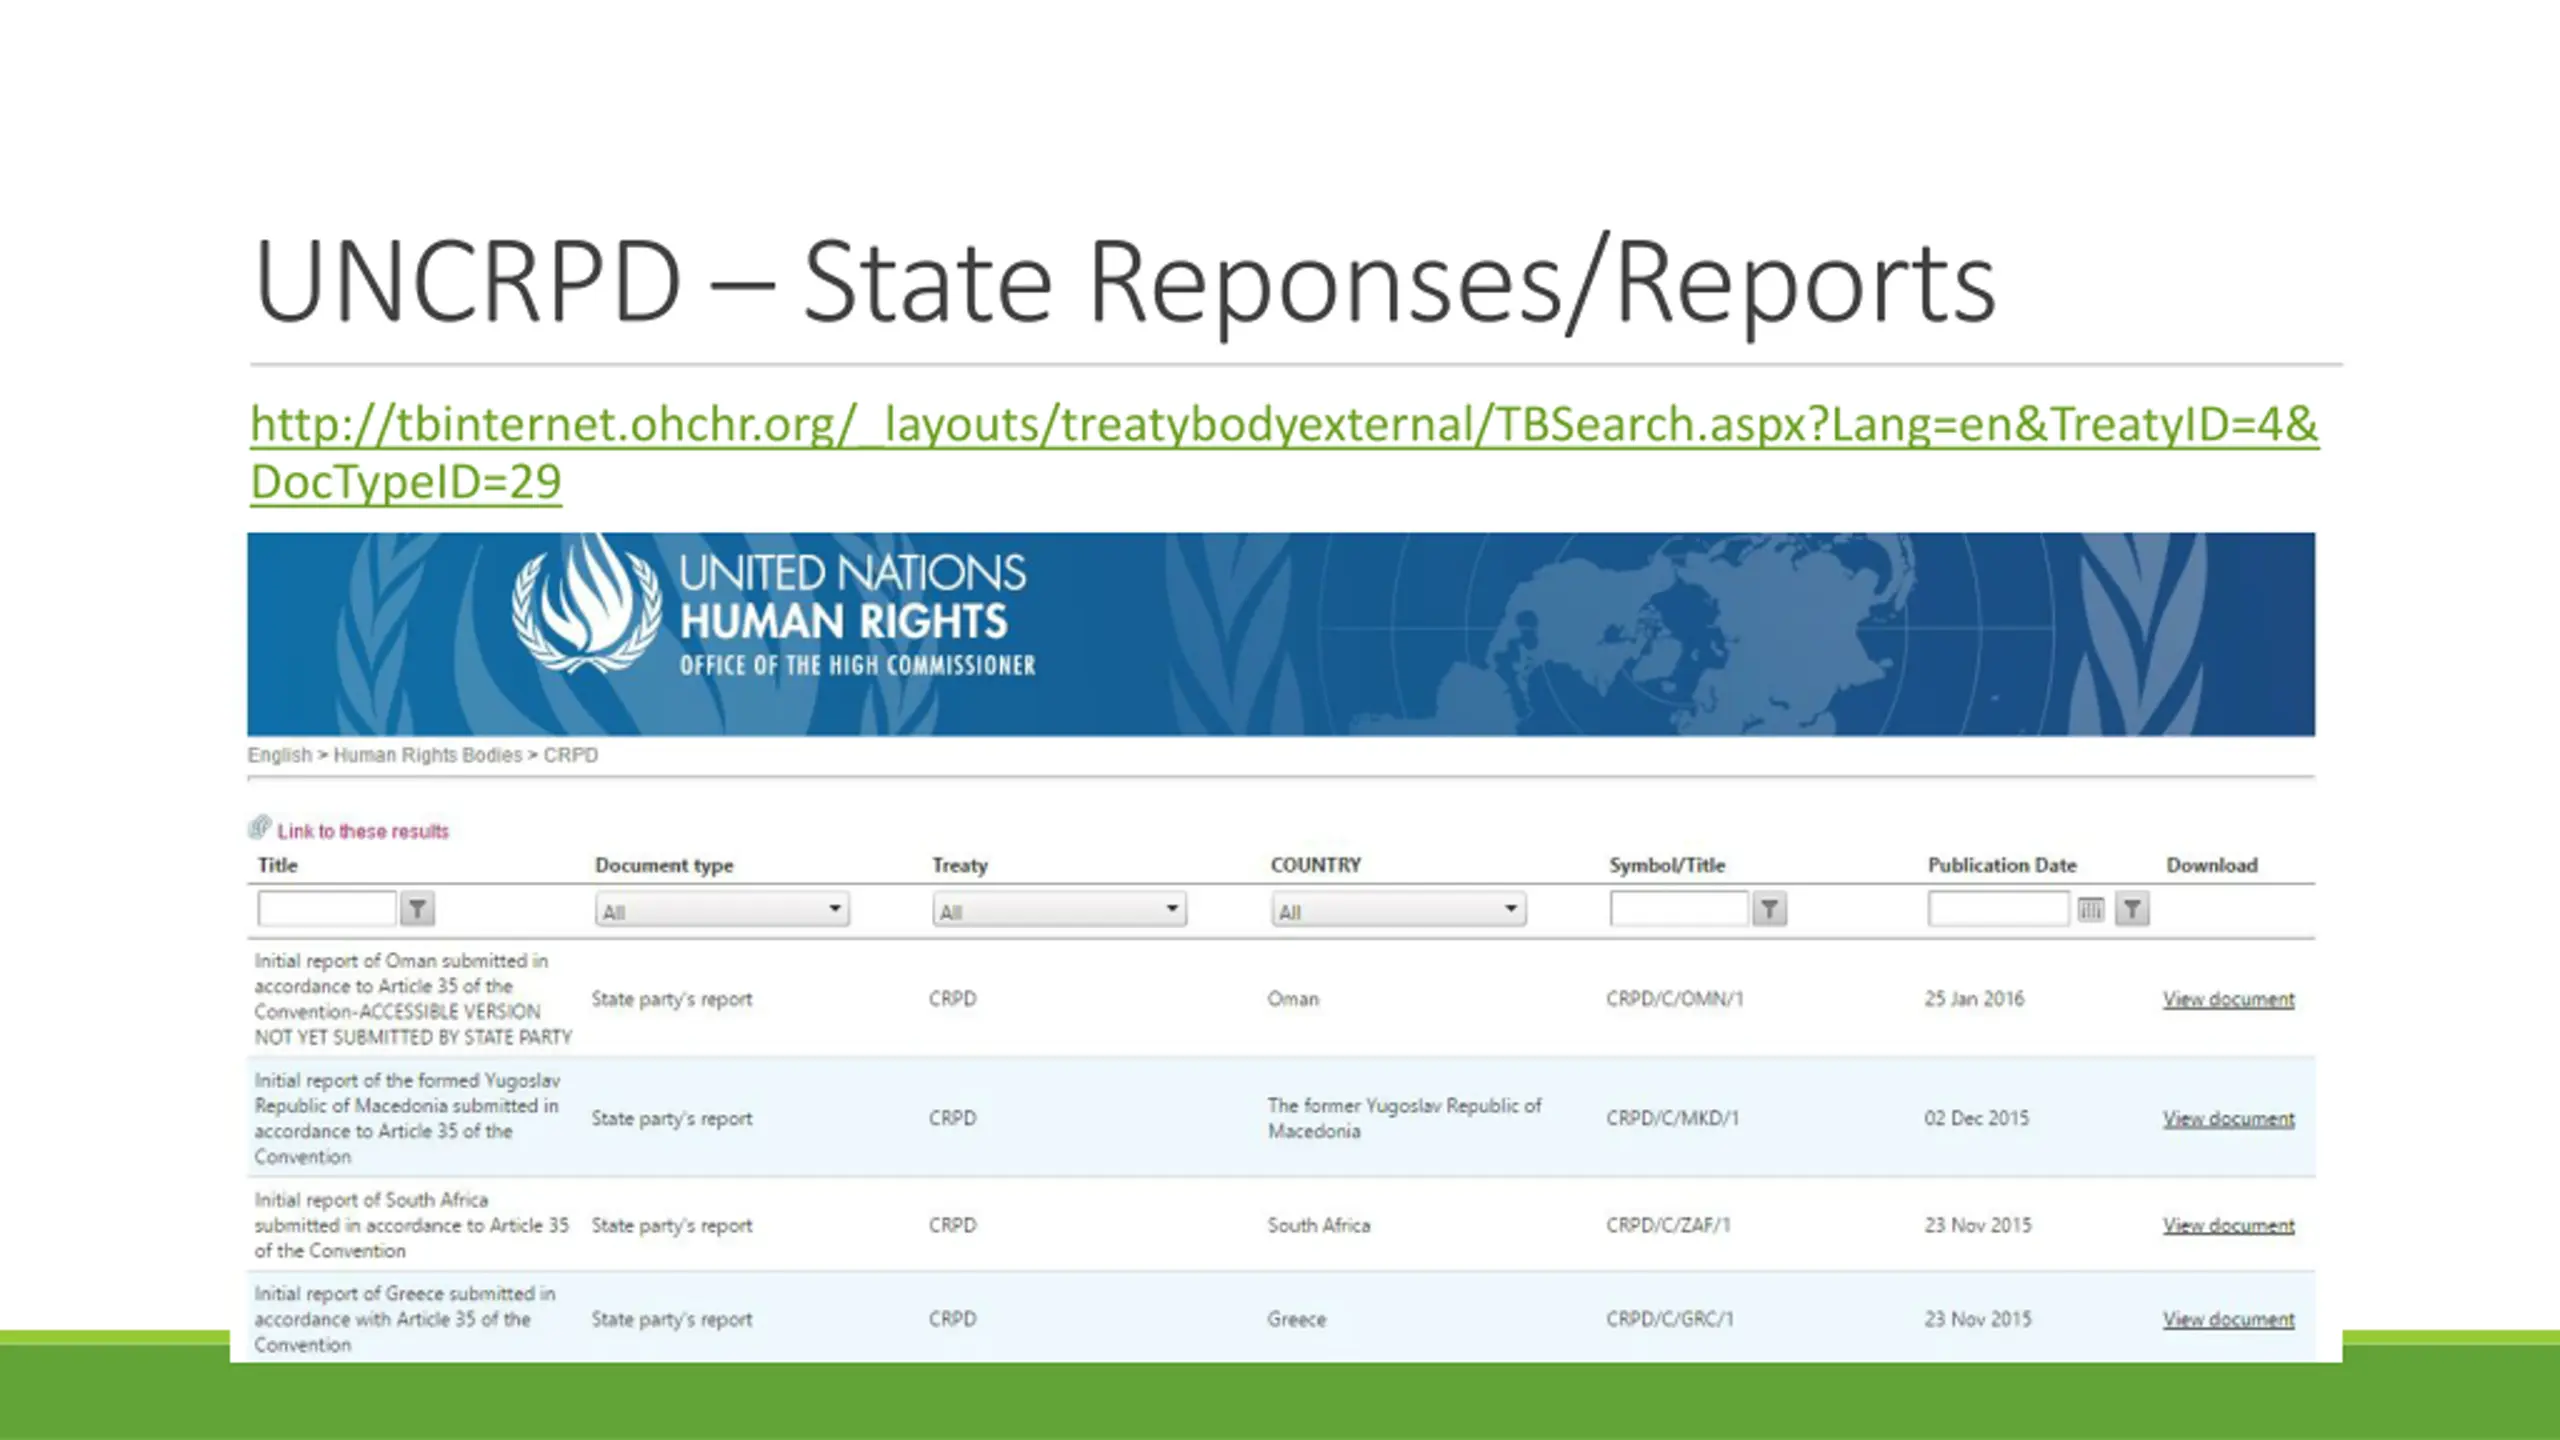The height and width of the screenshot is (1440, 2560).
Task: Click the UN Human Rights logo emblem
Action: click(587, 606)
